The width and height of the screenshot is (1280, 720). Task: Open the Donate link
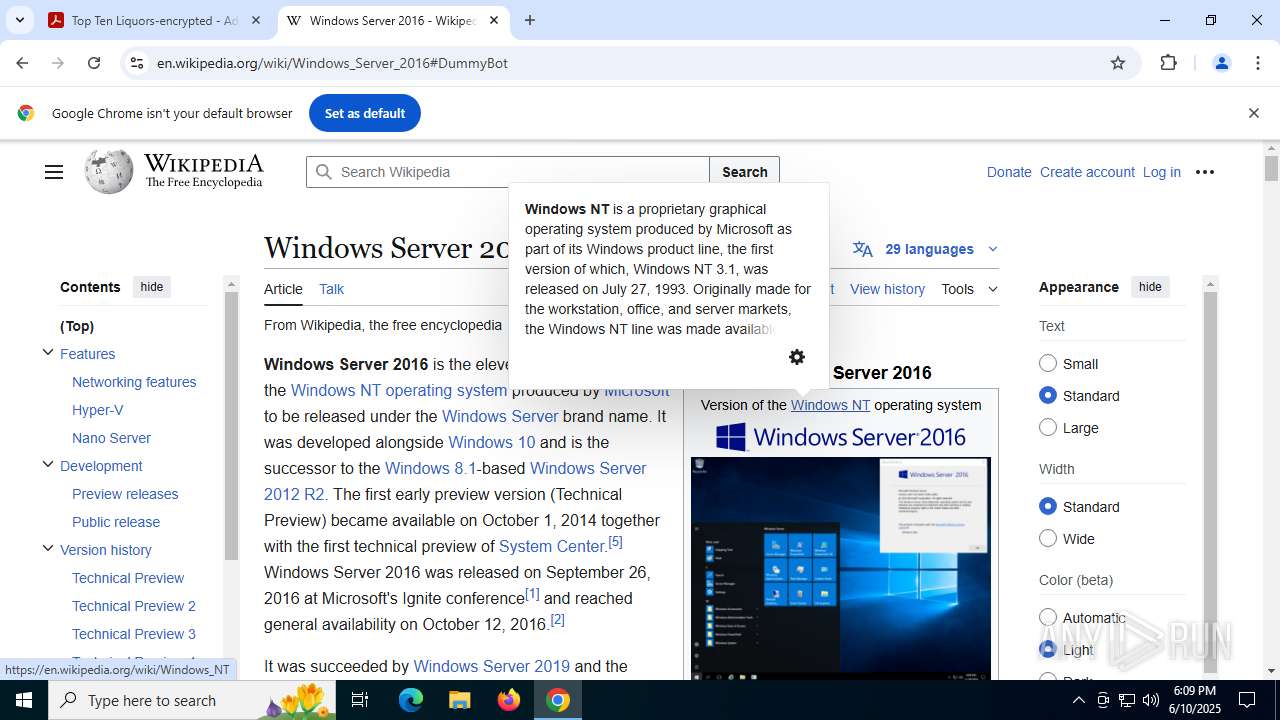tap(1009, 172)
